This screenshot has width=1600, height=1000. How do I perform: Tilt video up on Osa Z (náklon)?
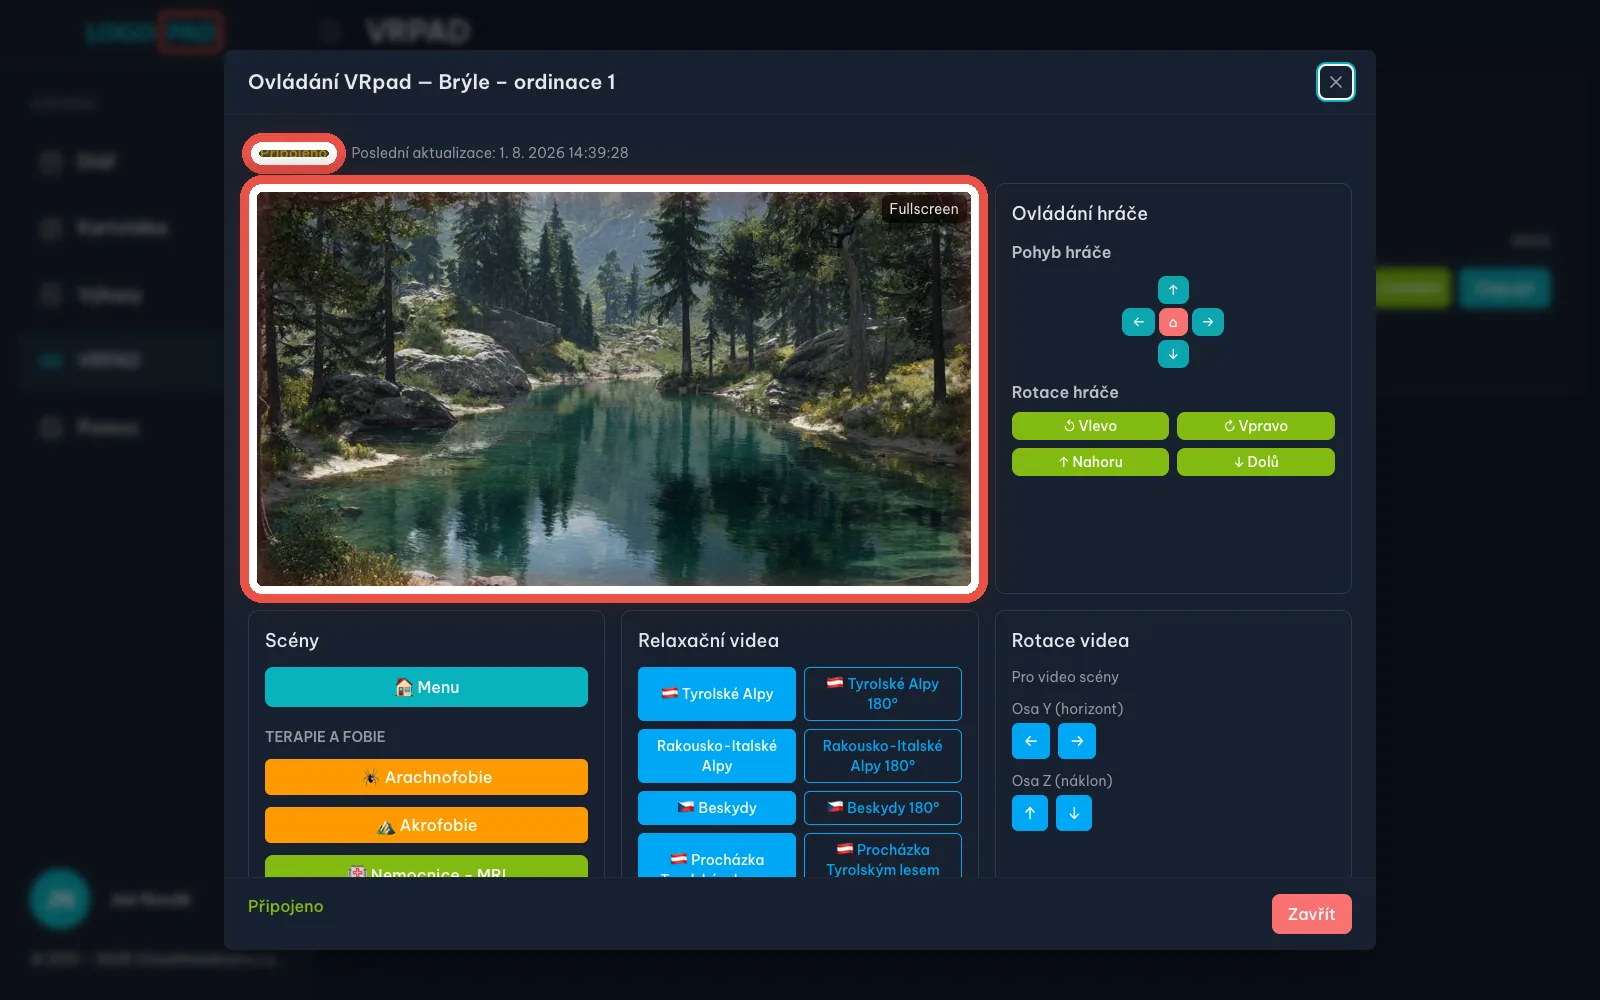(x=1030, y=813)
